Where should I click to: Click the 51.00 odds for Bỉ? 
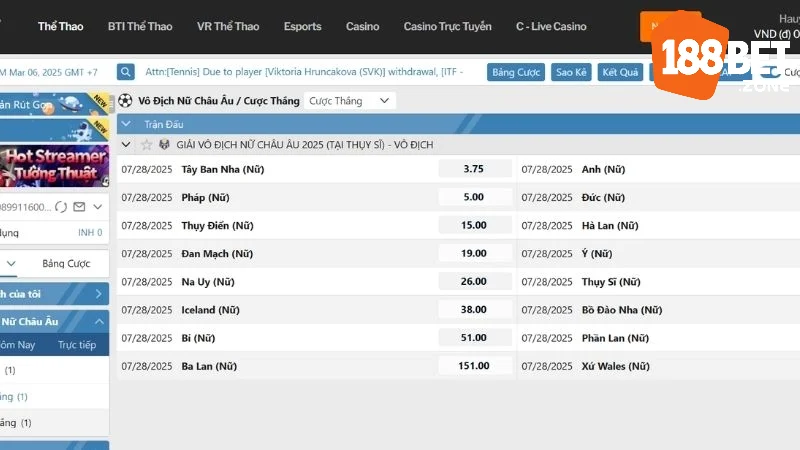pyautogui.click(x=474, y=337)
